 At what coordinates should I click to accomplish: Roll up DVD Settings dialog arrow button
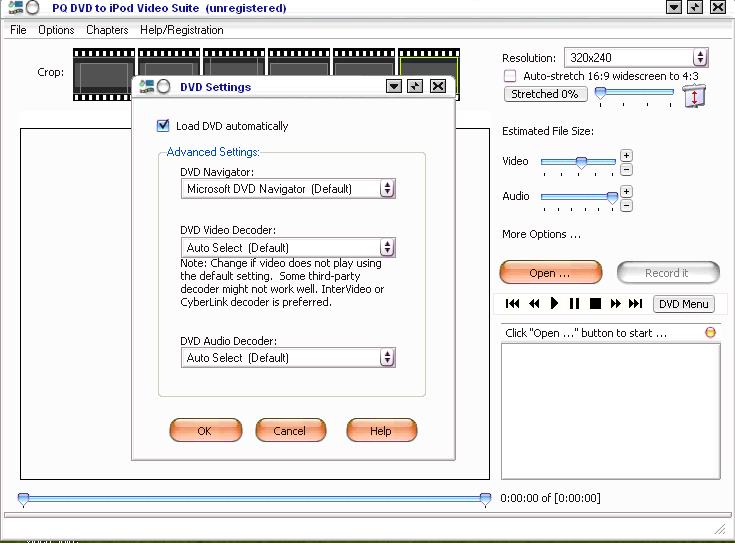394,86
